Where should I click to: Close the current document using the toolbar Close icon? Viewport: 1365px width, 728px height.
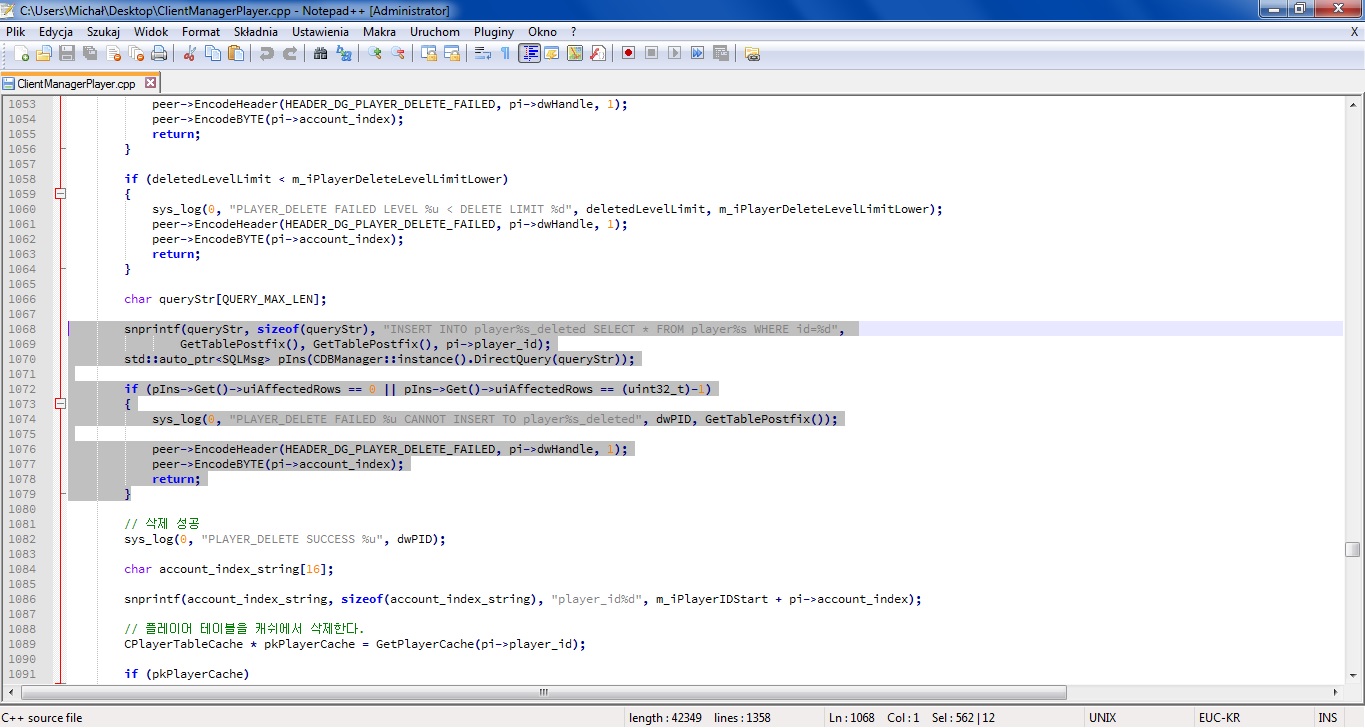(x=113, y=53)
